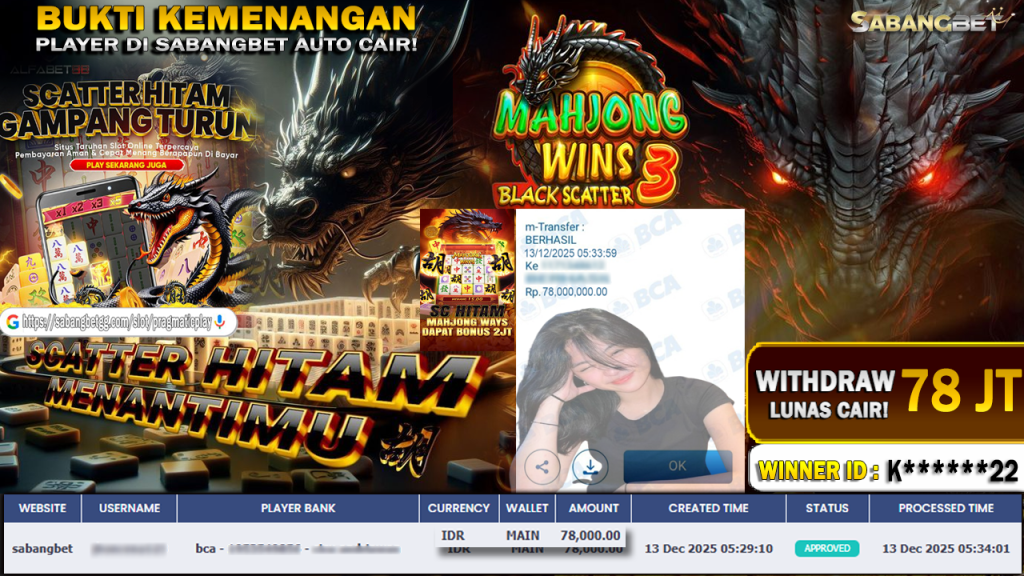
Task: Click the Withdraw 78 JT banner
Action: [x=885, y=392]
